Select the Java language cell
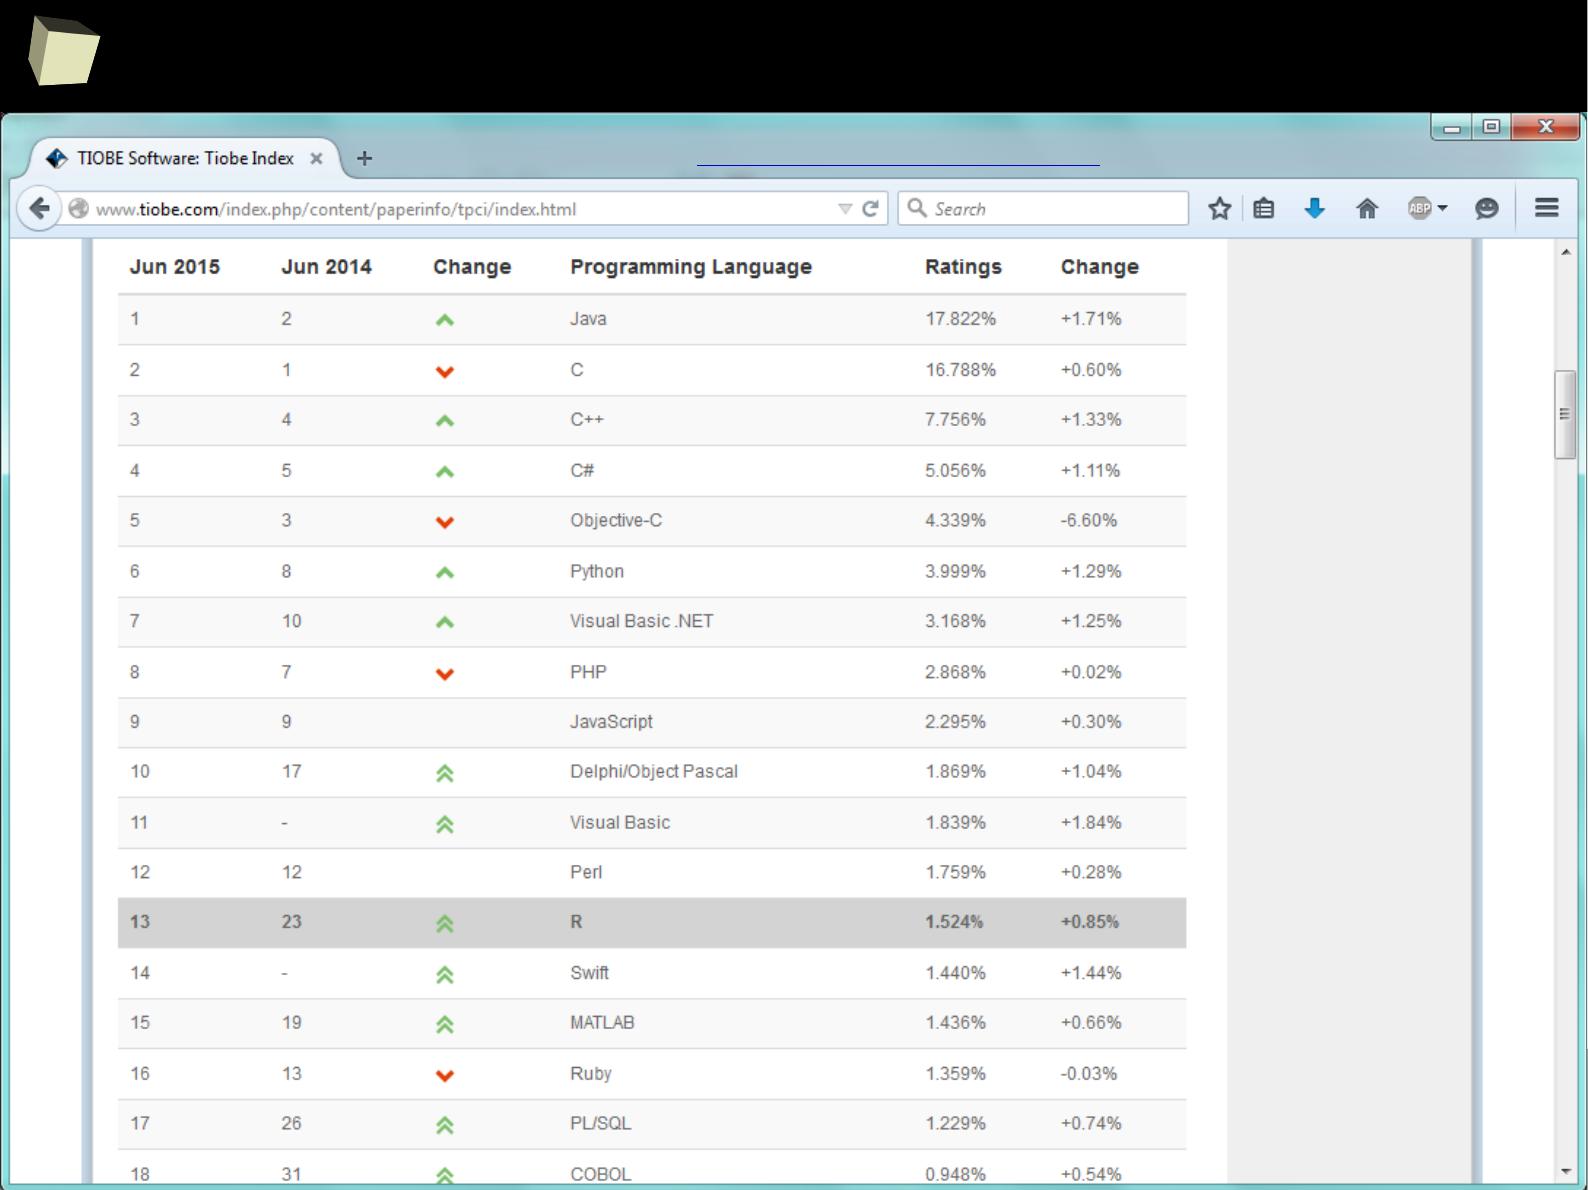1588x1190 pixels. (x=588, y=319)
